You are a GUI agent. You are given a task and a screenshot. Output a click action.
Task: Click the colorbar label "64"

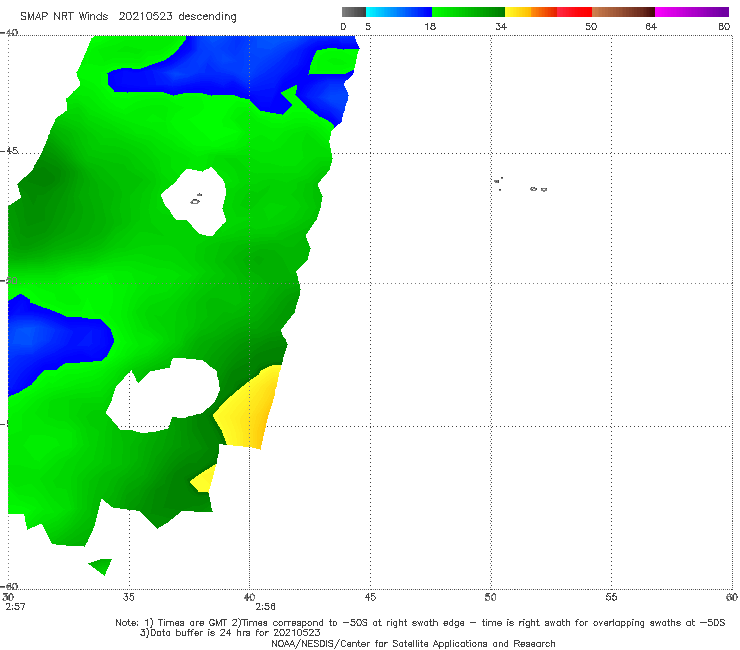tap(651, 26)
